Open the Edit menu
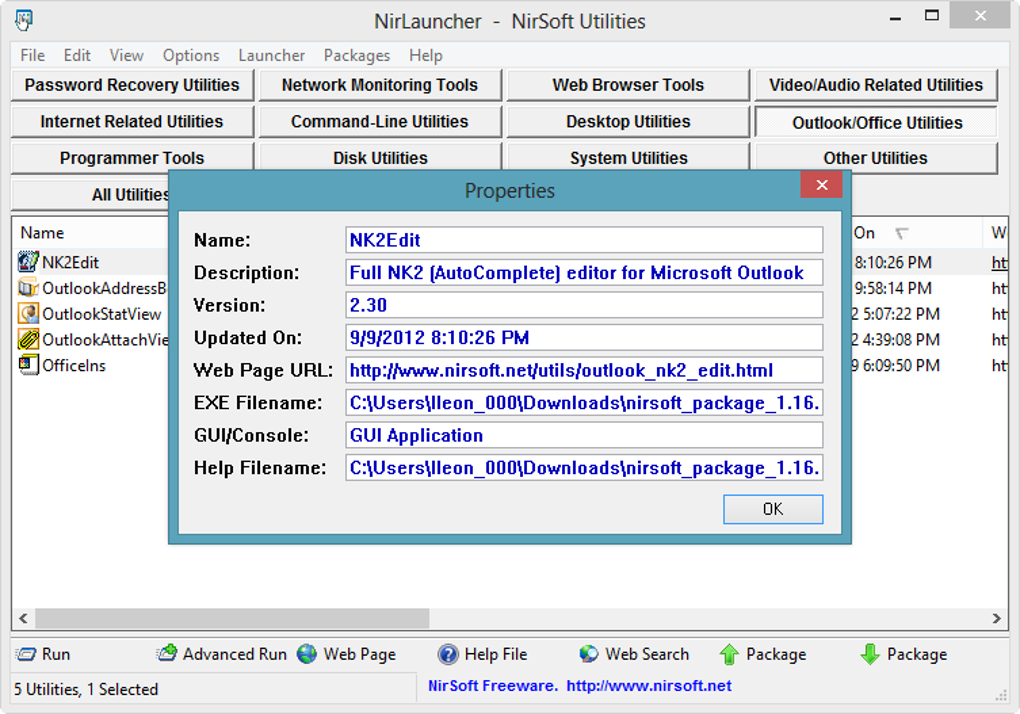Viewport: 1020px width, 714px height. (x=77, y=55)
